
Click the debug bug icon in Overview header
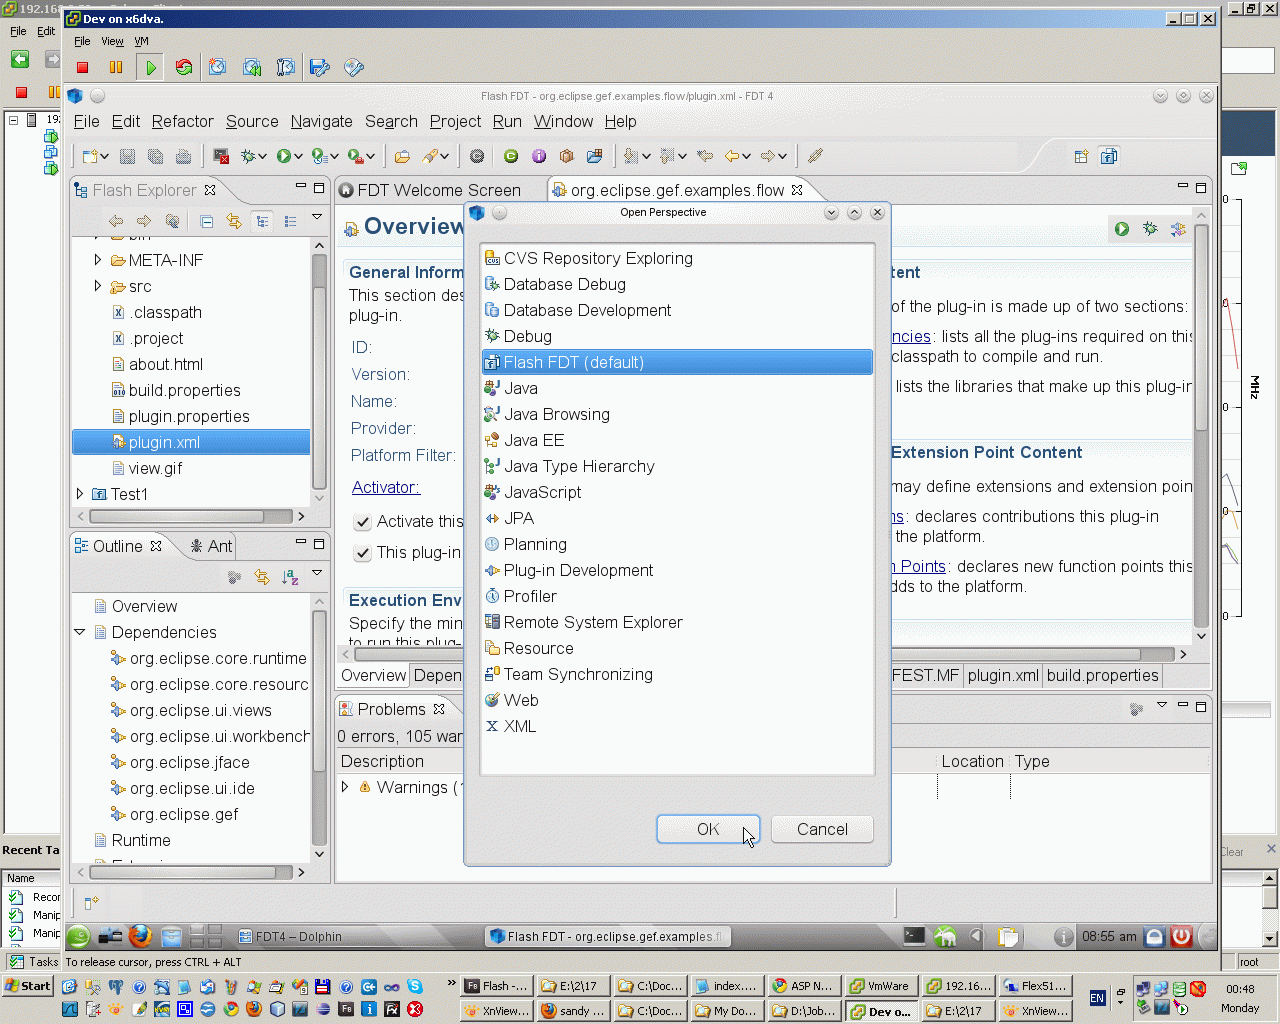pos(1150,229)
